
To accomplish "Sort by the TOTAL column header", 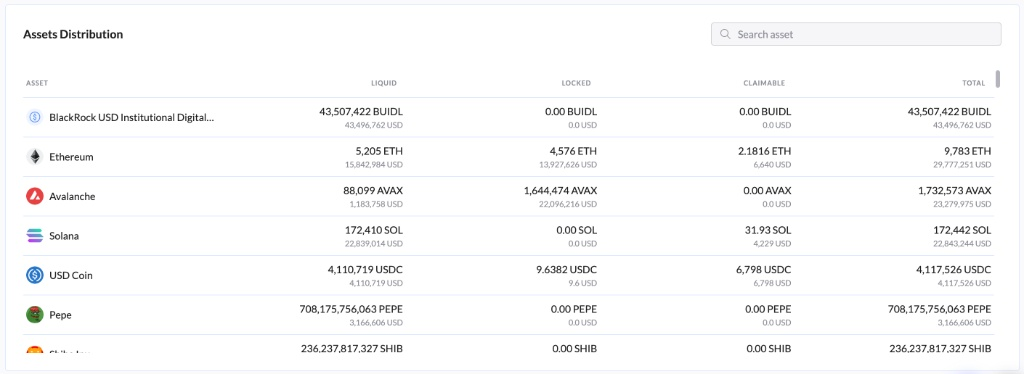I will coord(974,84).
